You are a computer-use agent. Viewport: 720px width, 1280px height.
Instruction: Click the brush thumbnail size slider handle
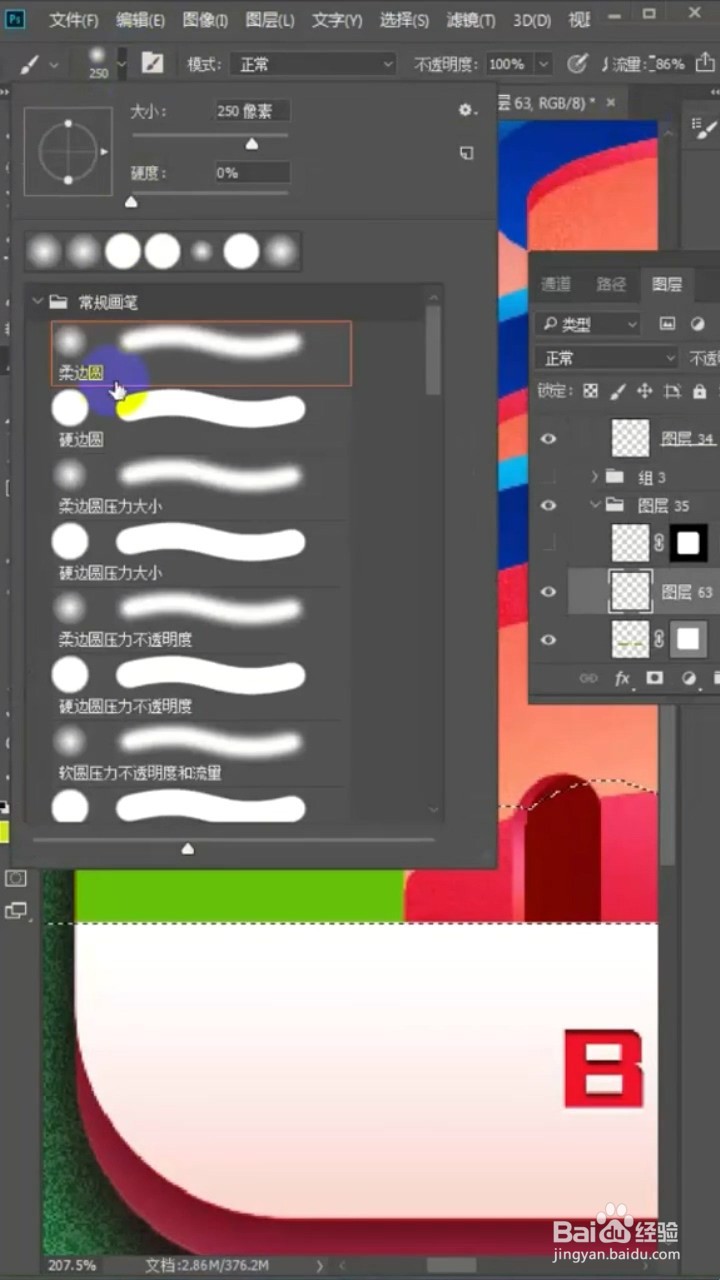(187, 849)
